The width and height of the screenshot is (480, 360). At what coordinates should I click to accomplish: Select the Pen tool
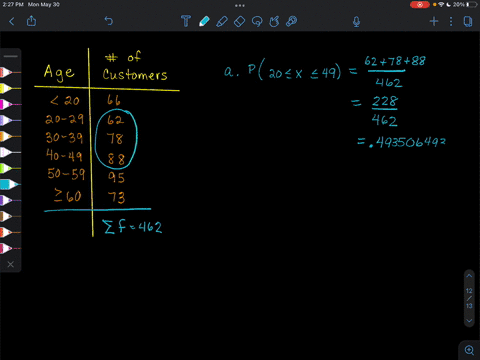click(x=204, y=21)
